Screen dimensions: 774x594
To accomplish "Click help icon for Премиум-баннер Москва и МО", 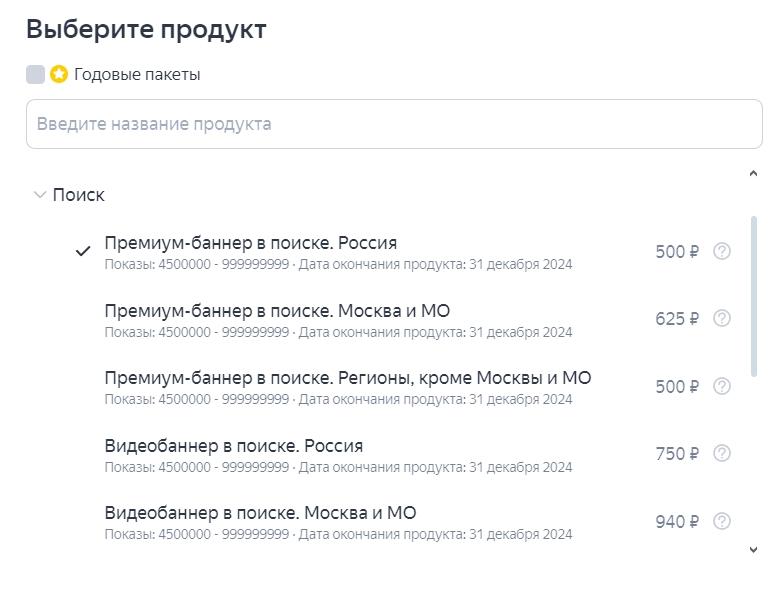I will coord(722,318).
